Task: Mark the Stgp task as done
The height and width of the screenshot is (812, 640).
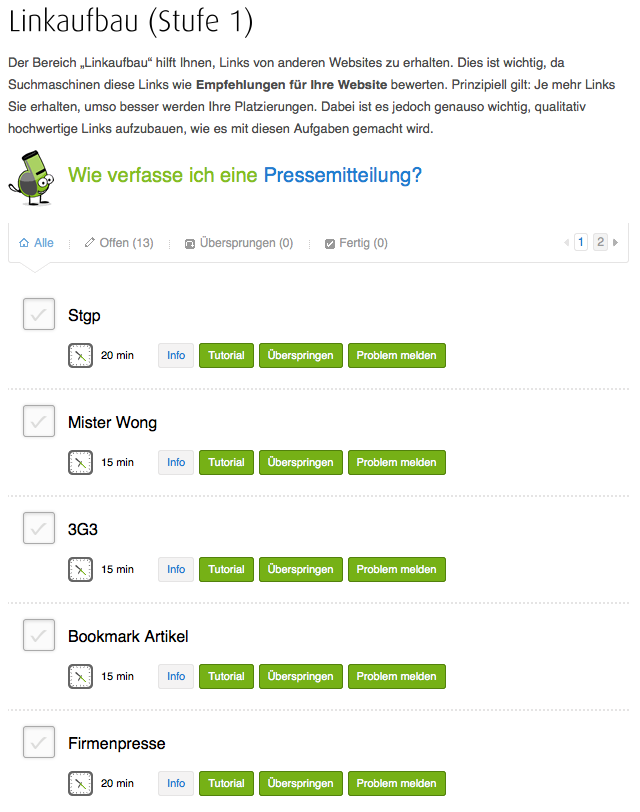Action: [x=39, y=315]
